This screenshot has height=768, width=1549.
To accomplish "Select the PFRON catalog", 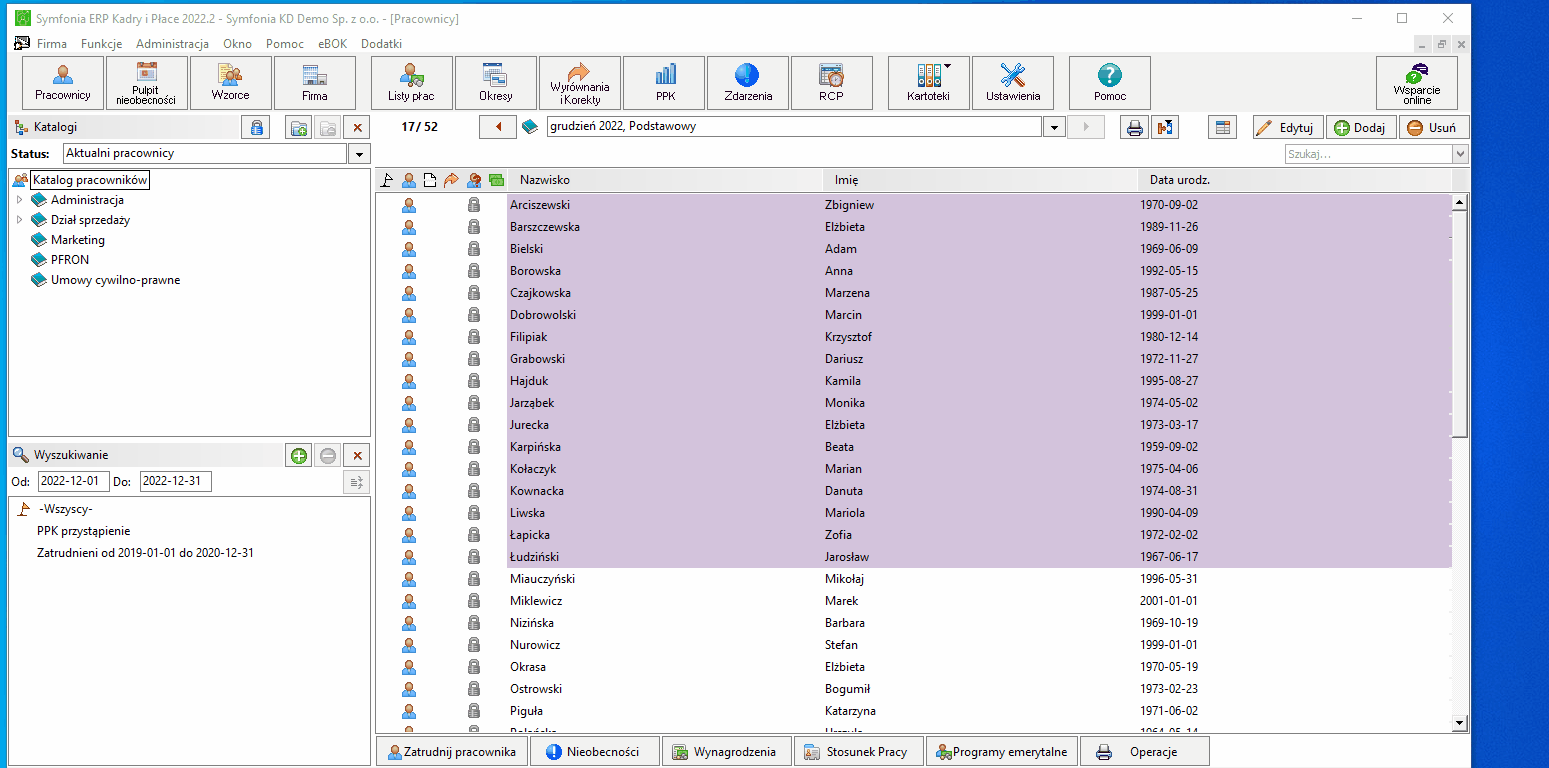I will pos(70,260).
